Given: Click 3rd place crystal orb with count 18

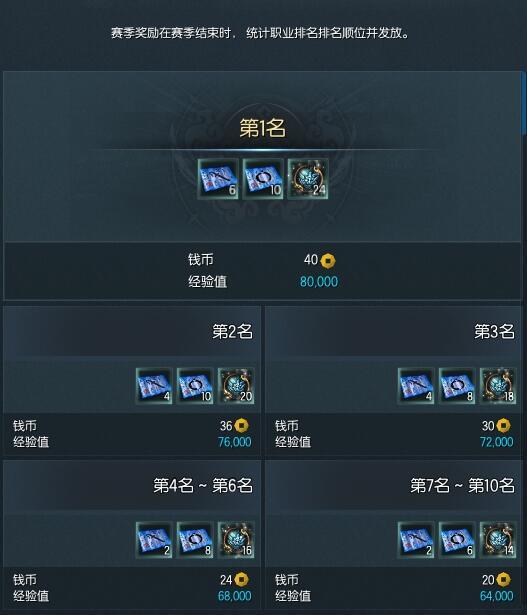Looking at the screenshot, I should coord(498,386).
